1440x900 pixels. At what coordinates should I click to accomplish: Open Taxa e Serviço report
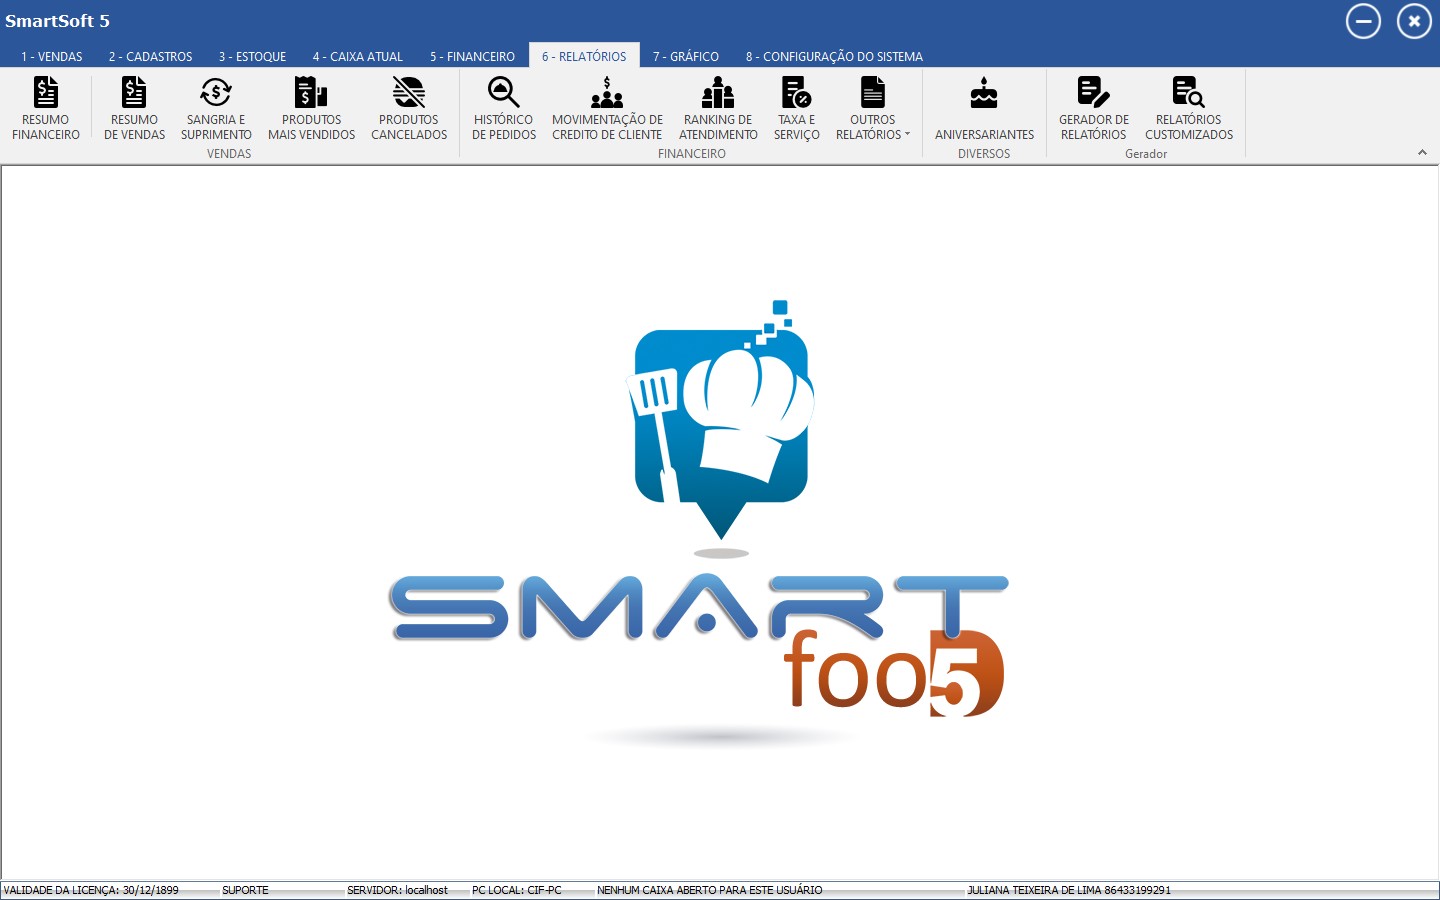pos(796,108)
